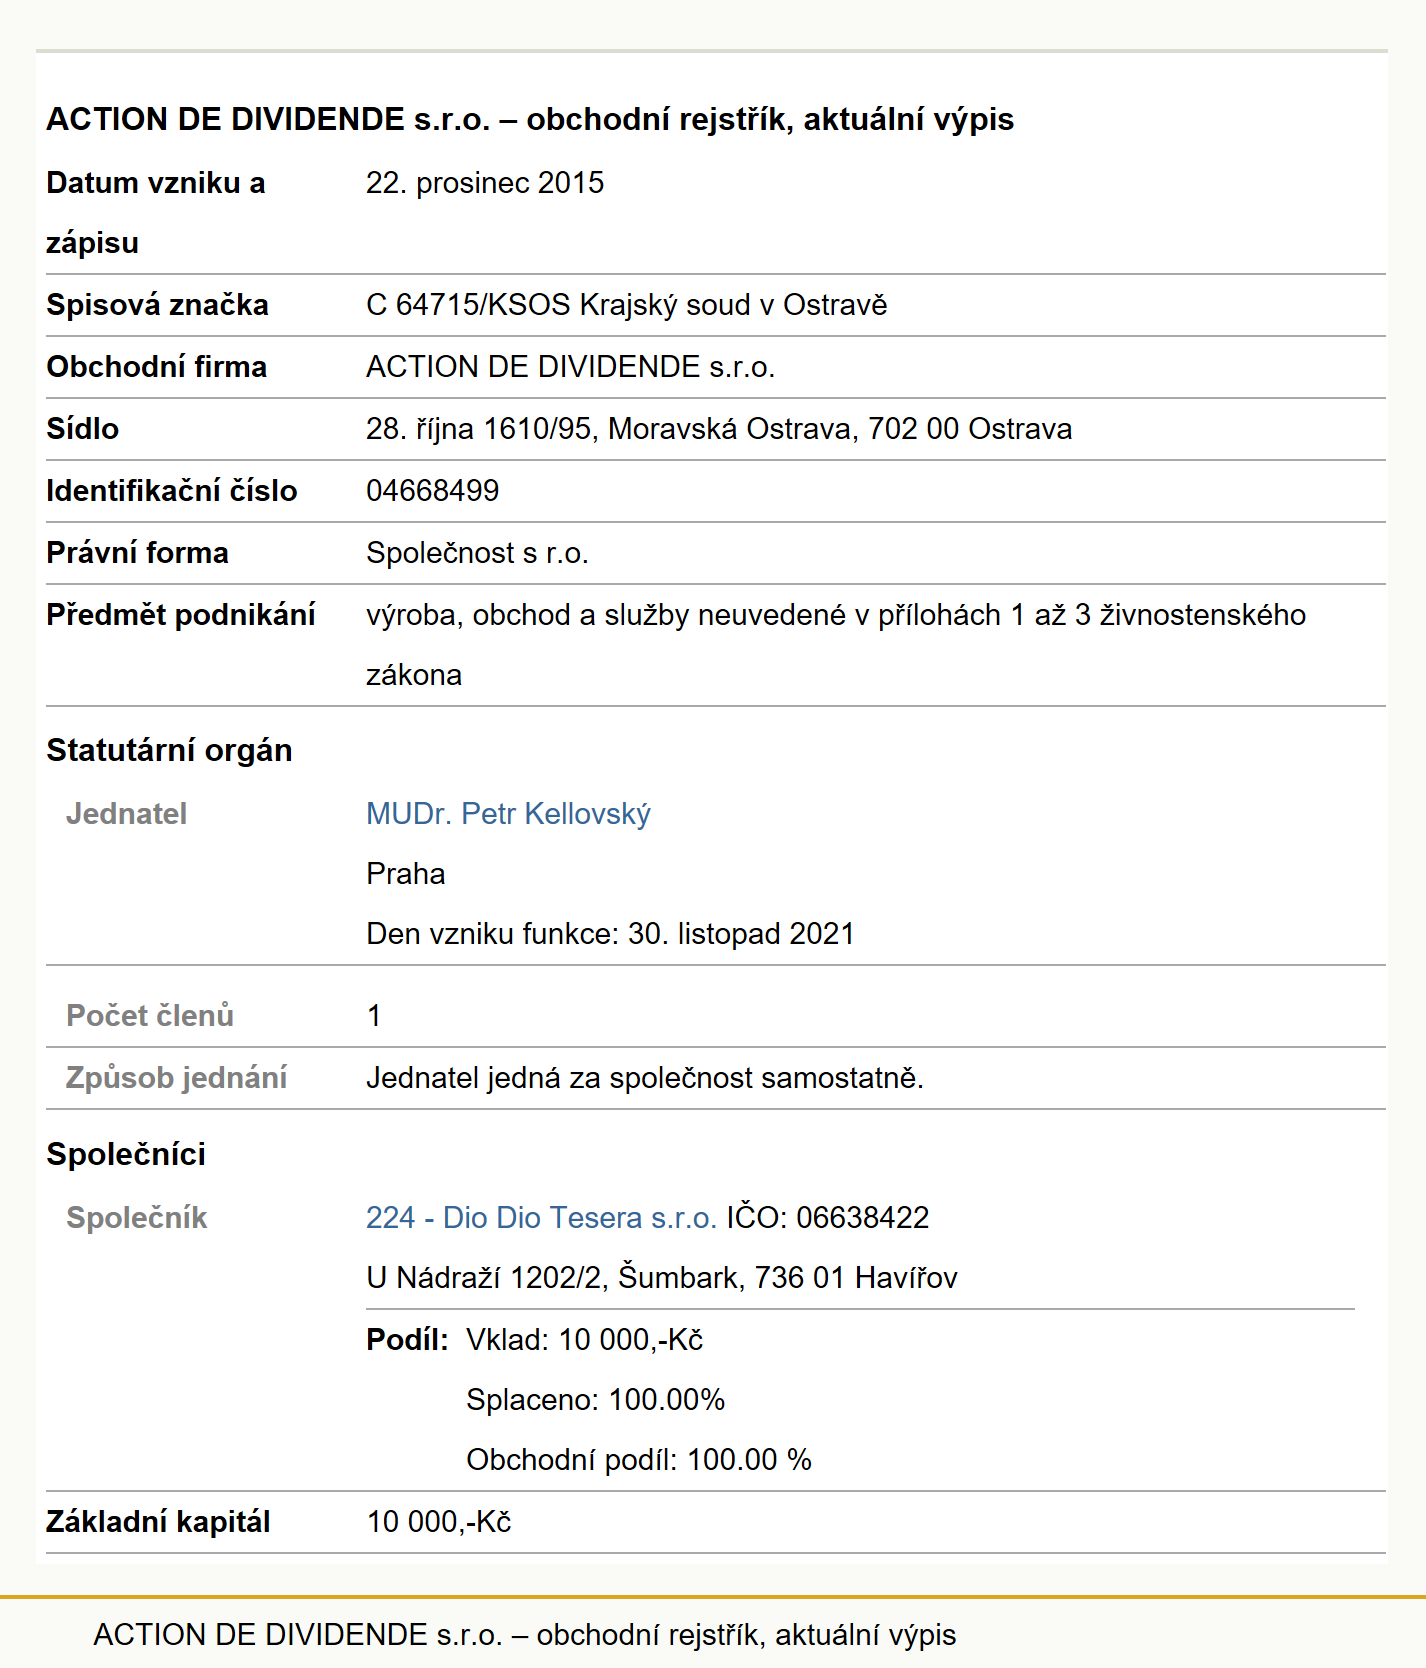Click the Počet členů value 1
The height and width of the screenshot is (1668, 1426).
(x=374, y=1016)
